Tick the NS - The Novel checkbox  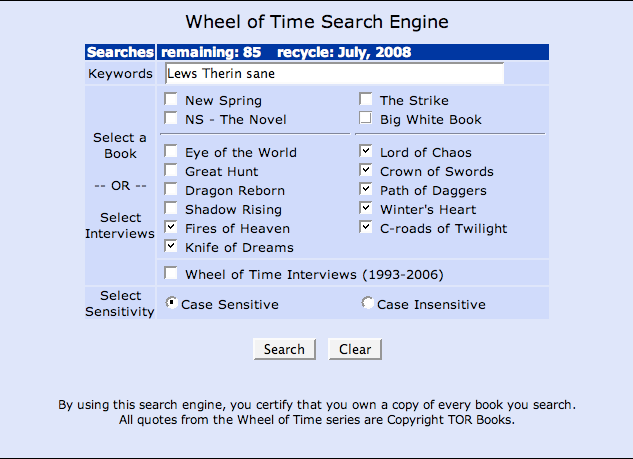point(171,118)
